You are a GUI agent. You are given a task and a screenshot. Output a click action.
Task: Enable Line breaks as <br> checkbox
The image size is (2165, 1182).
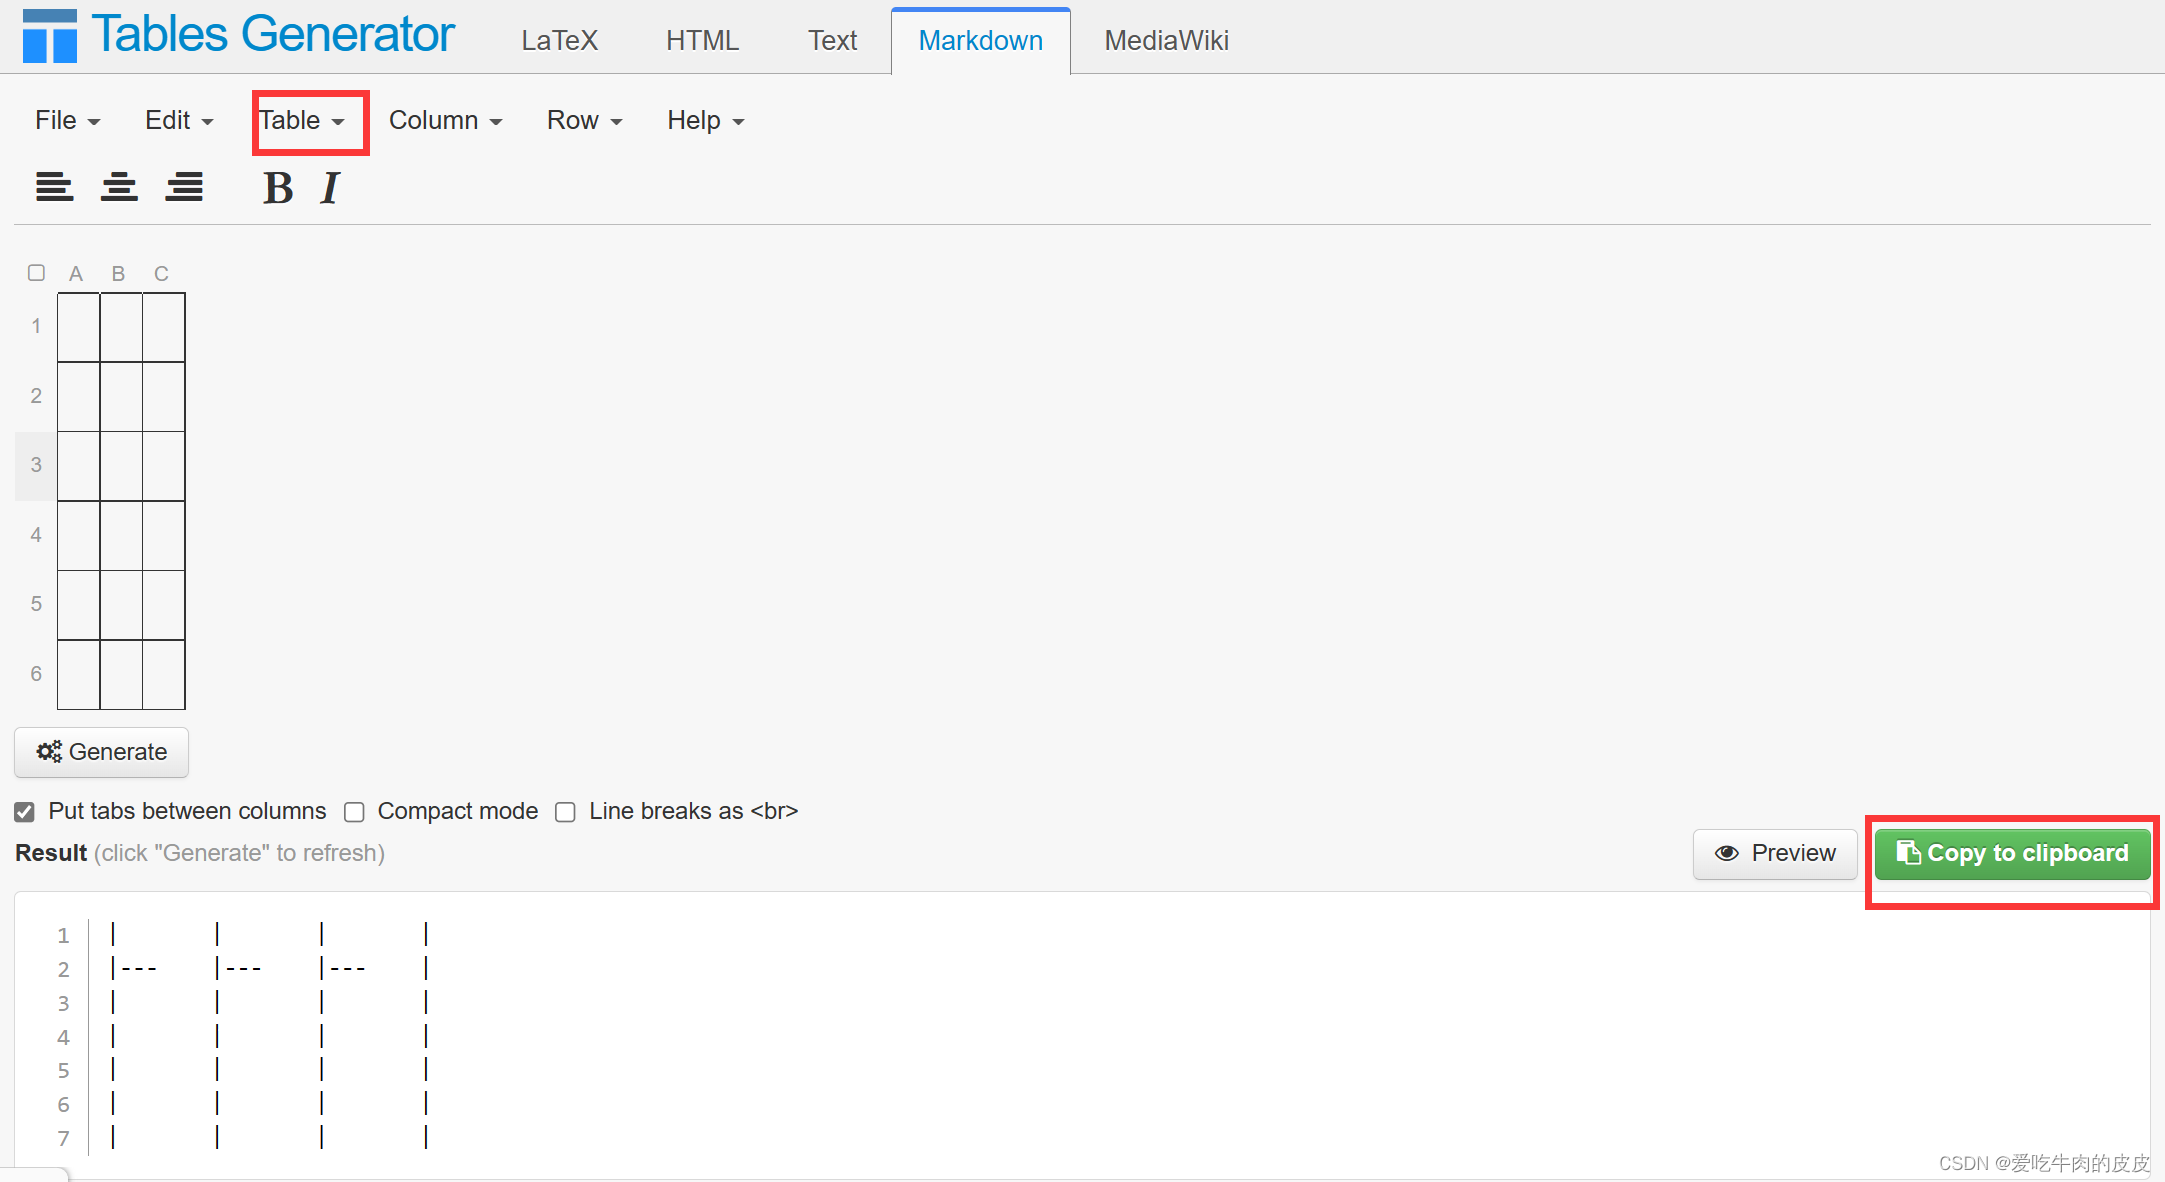click(565, 812)
